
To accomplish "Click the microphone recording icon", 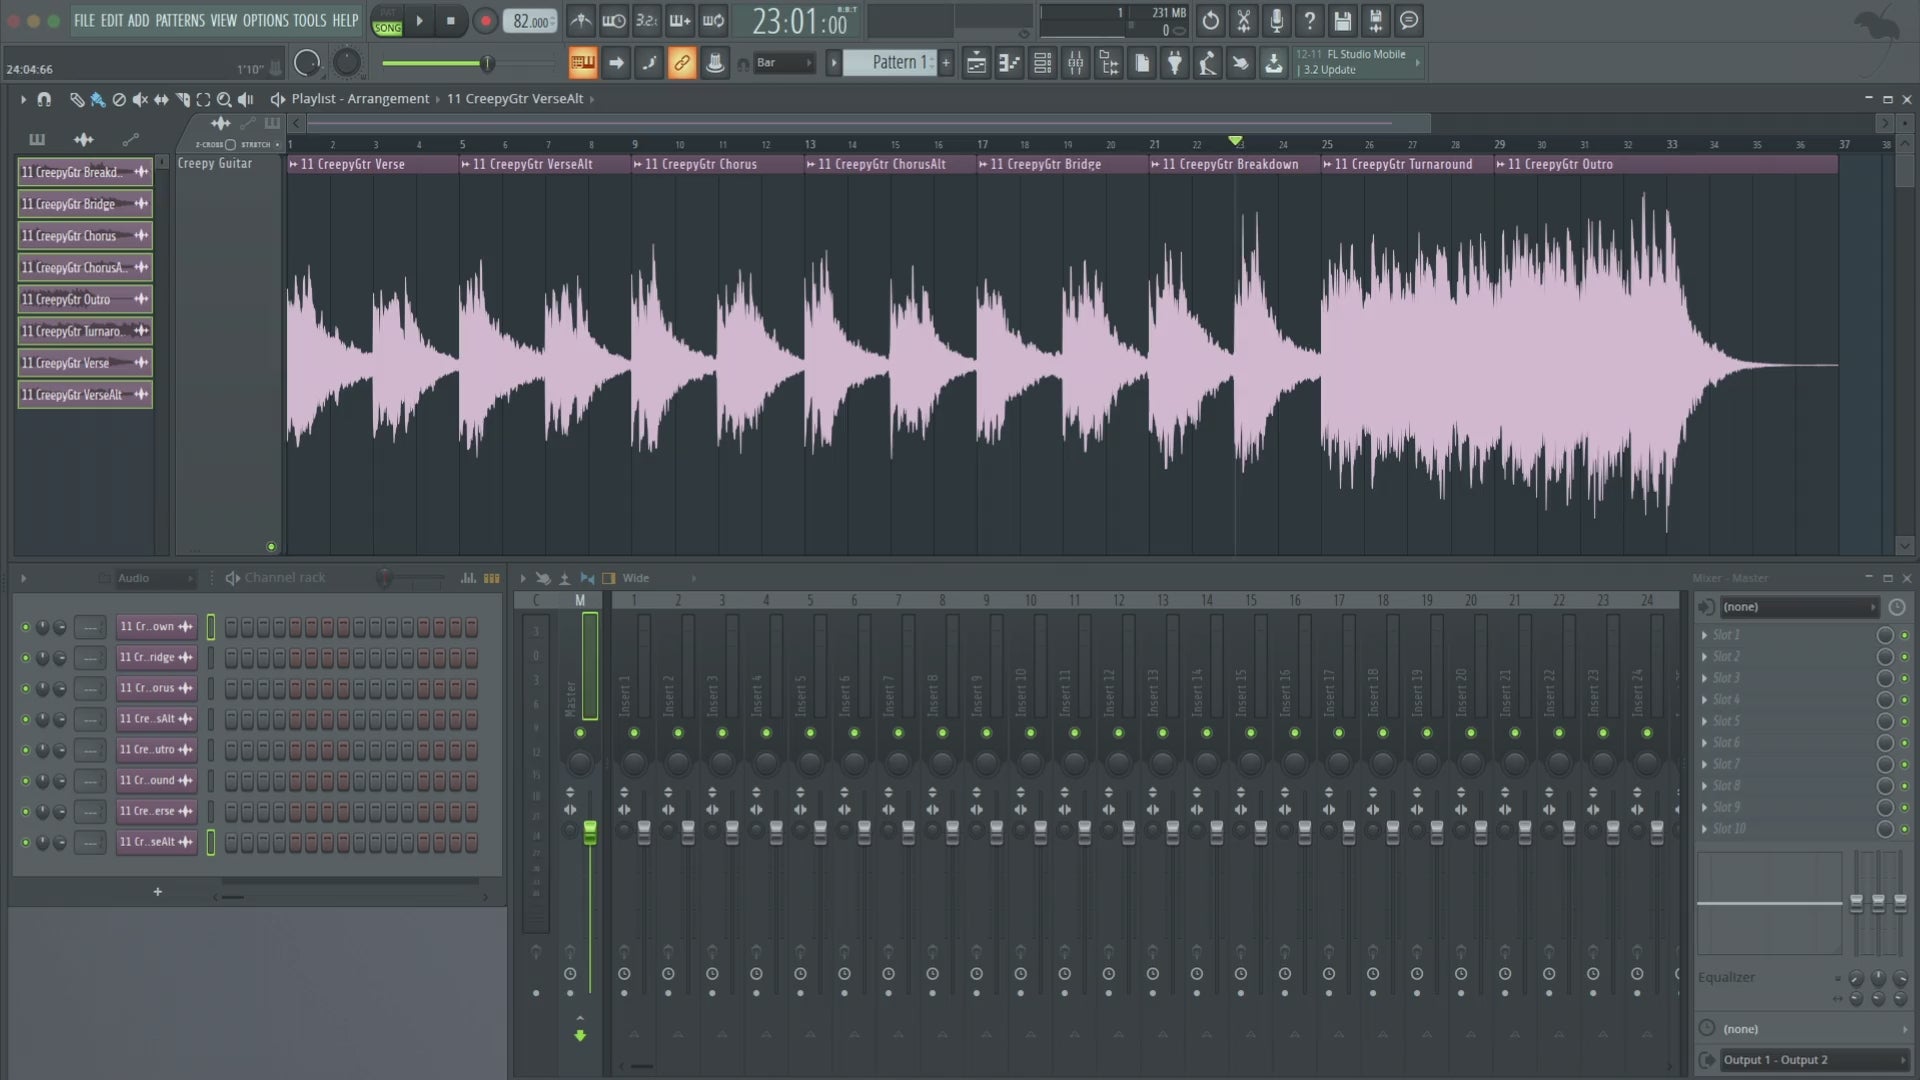I will [x=1276, y=20].
